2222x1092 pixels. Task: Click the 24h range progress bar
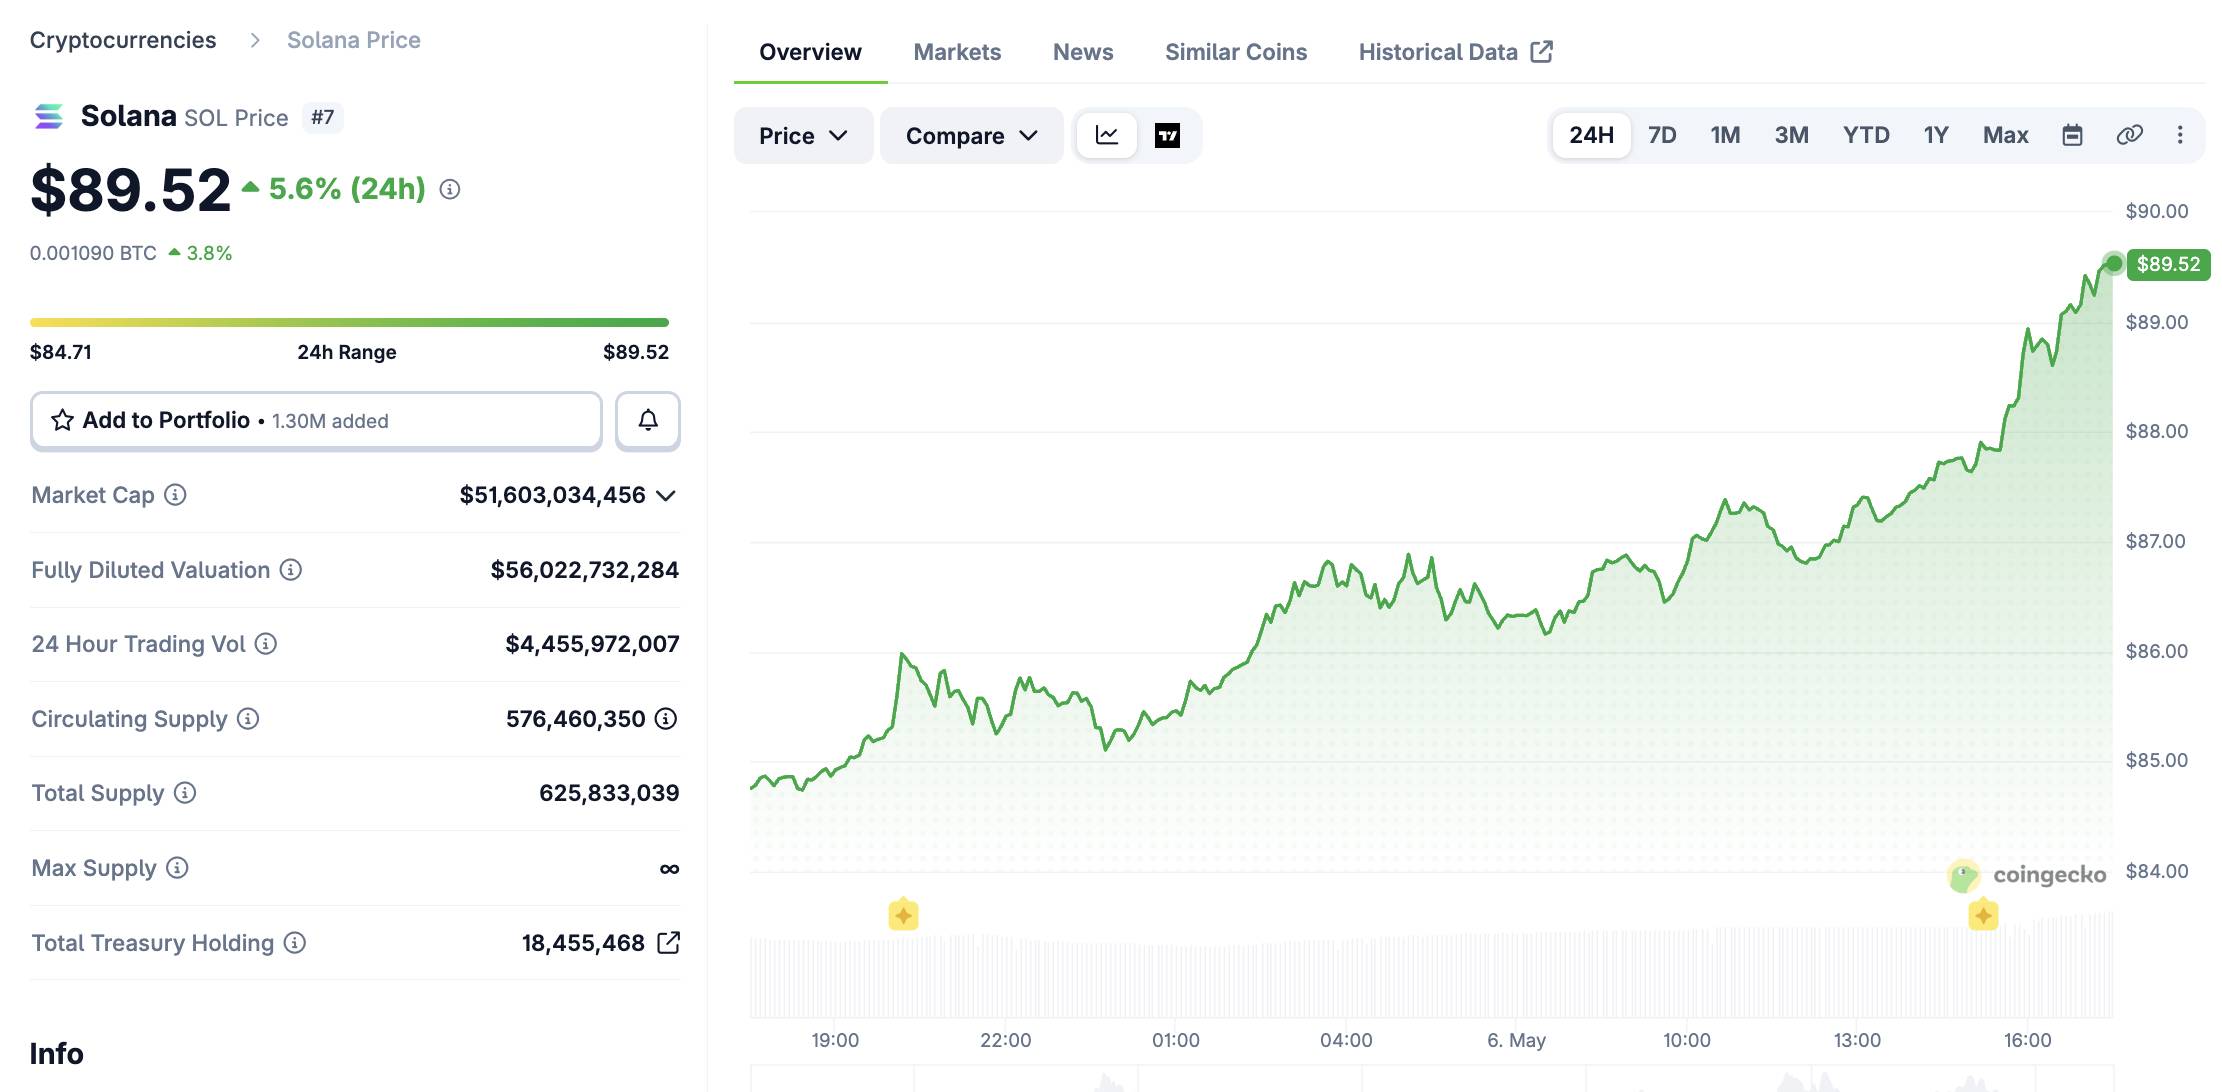[x=349, y=322]
